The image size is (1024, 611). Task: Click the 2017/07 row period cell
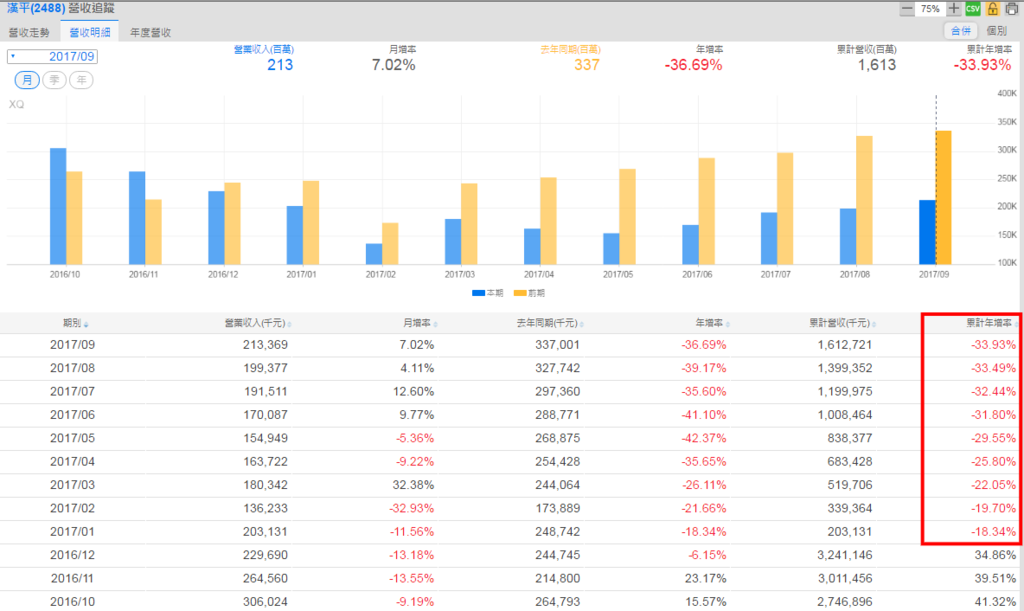pos(72,392)
